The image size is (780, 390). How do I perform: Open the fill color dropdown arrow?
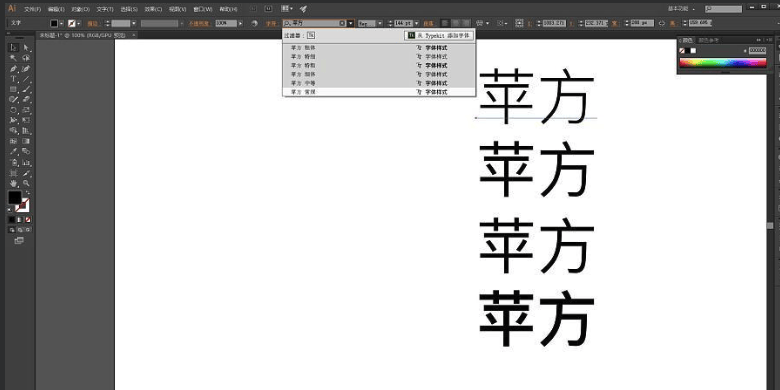tap(62, 23)
